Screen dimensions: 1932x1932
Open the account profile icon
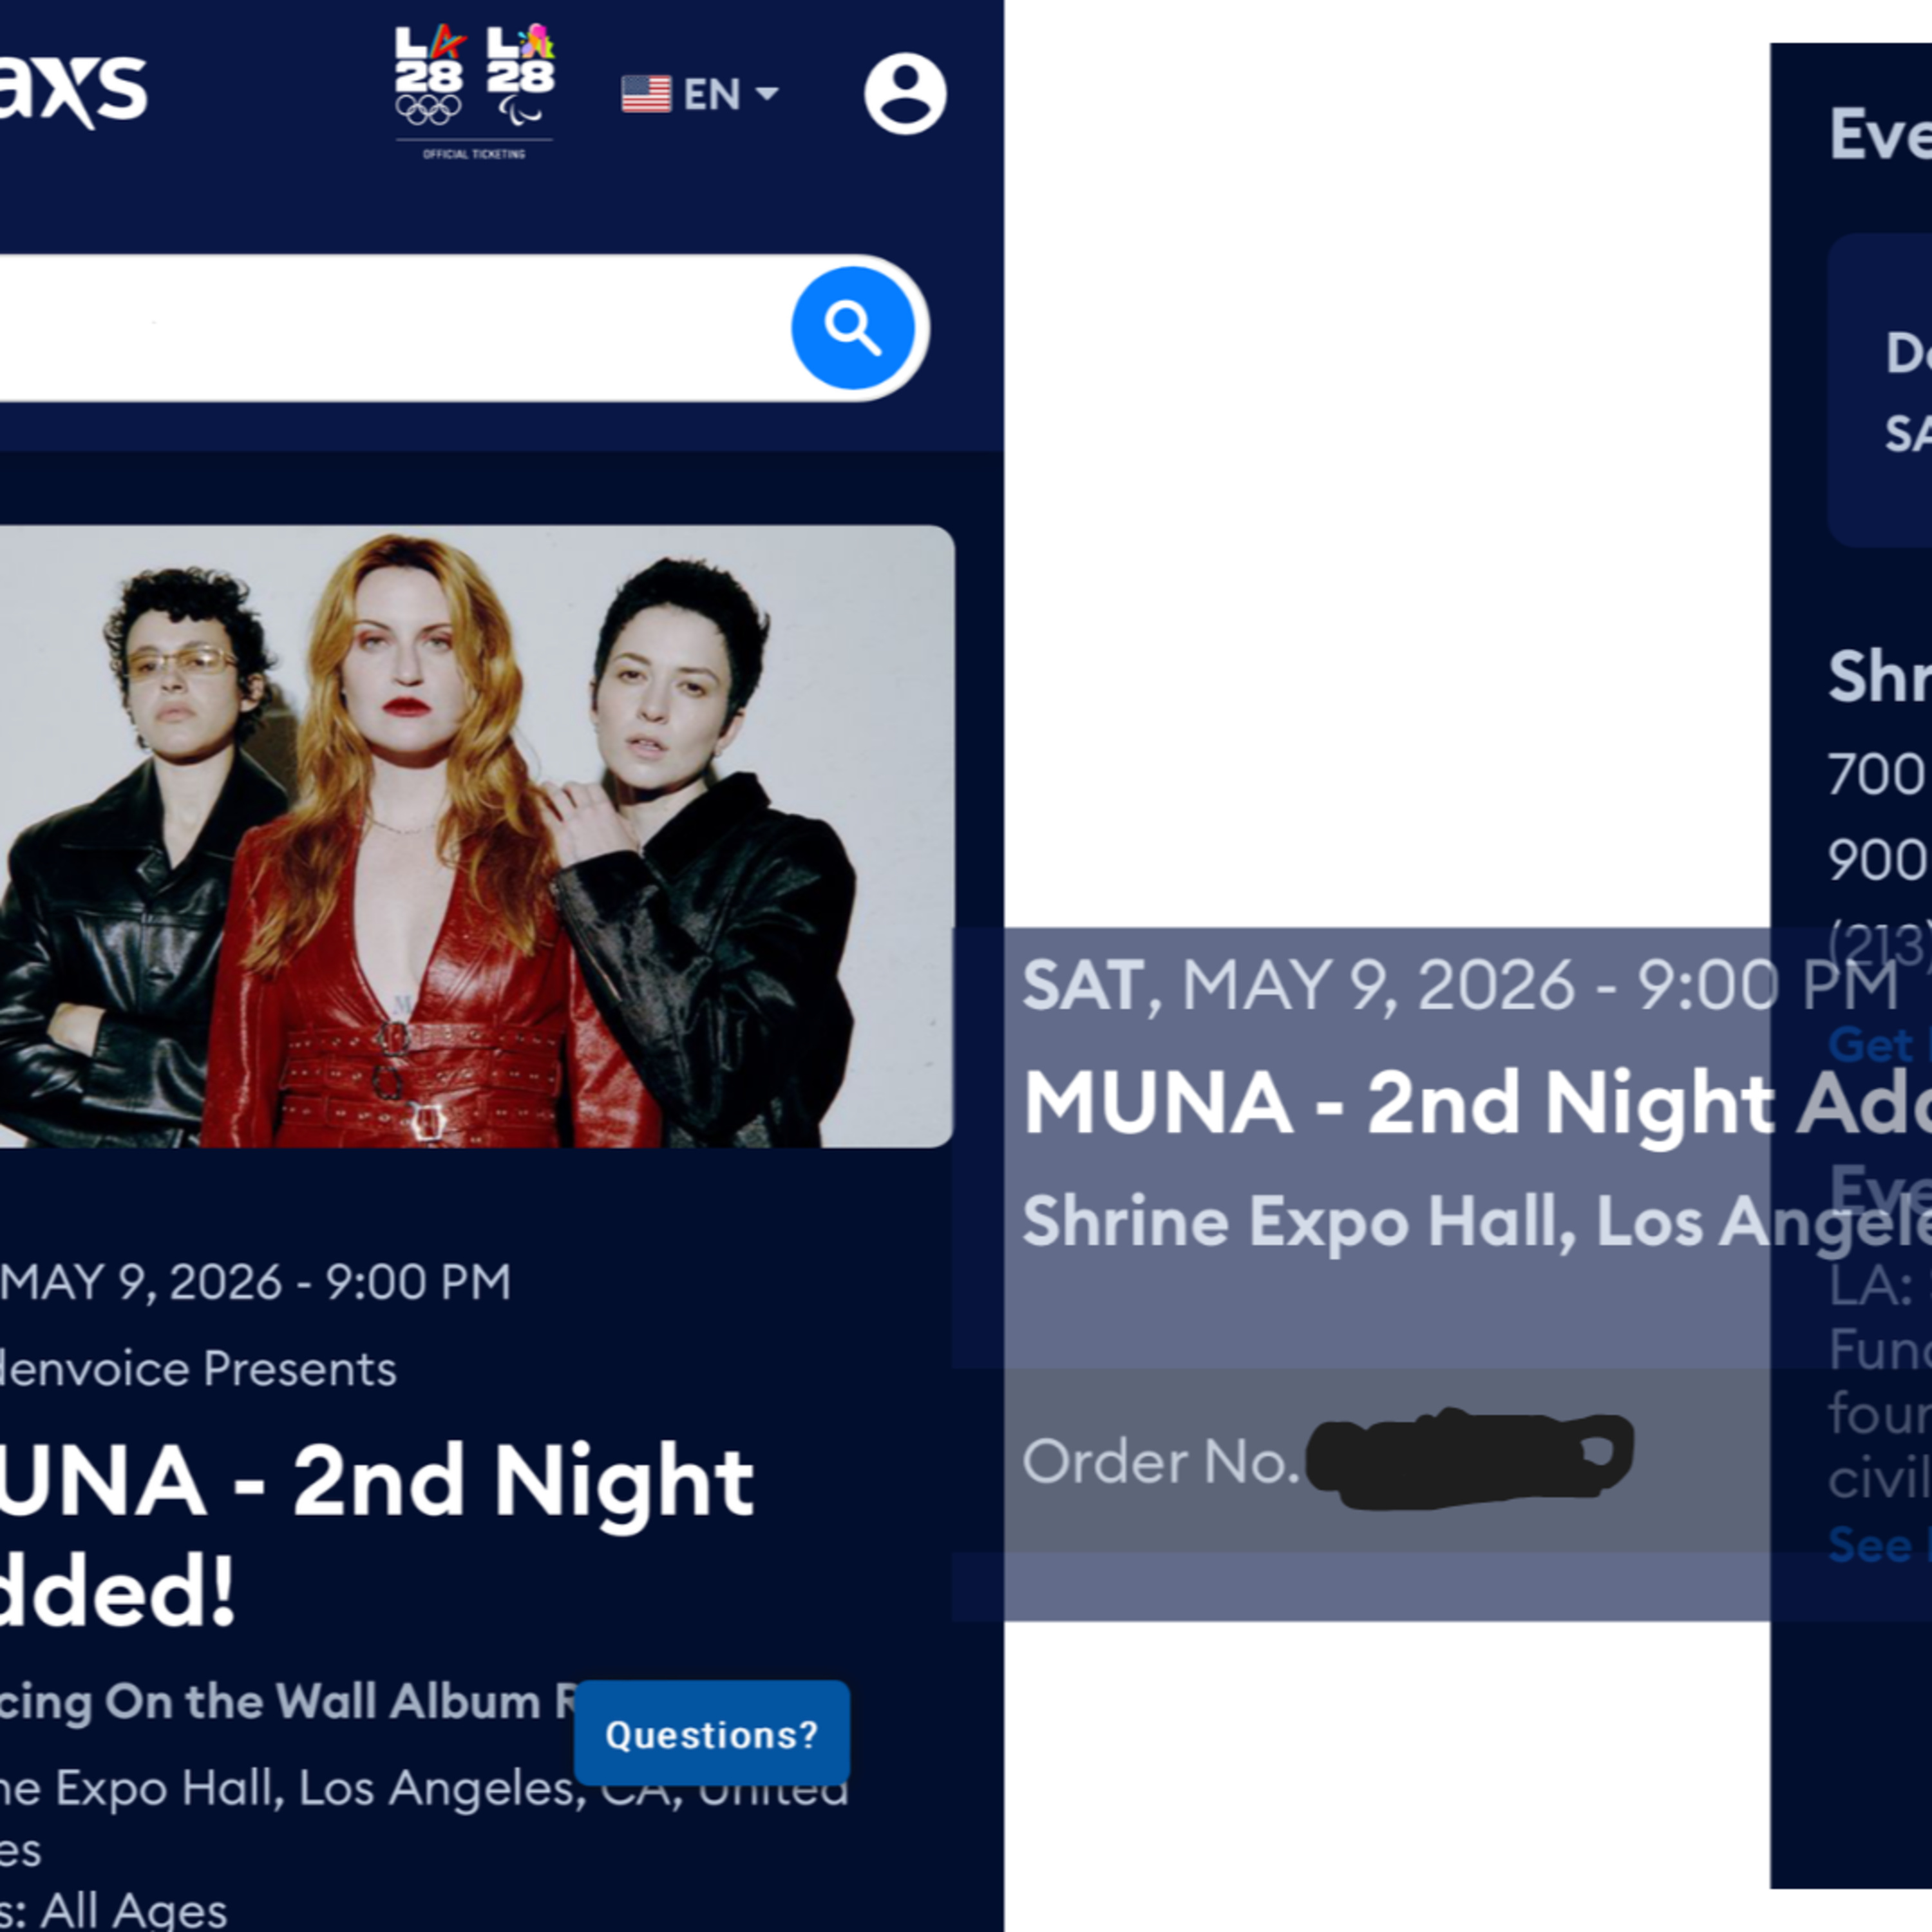tap(905, 94)
